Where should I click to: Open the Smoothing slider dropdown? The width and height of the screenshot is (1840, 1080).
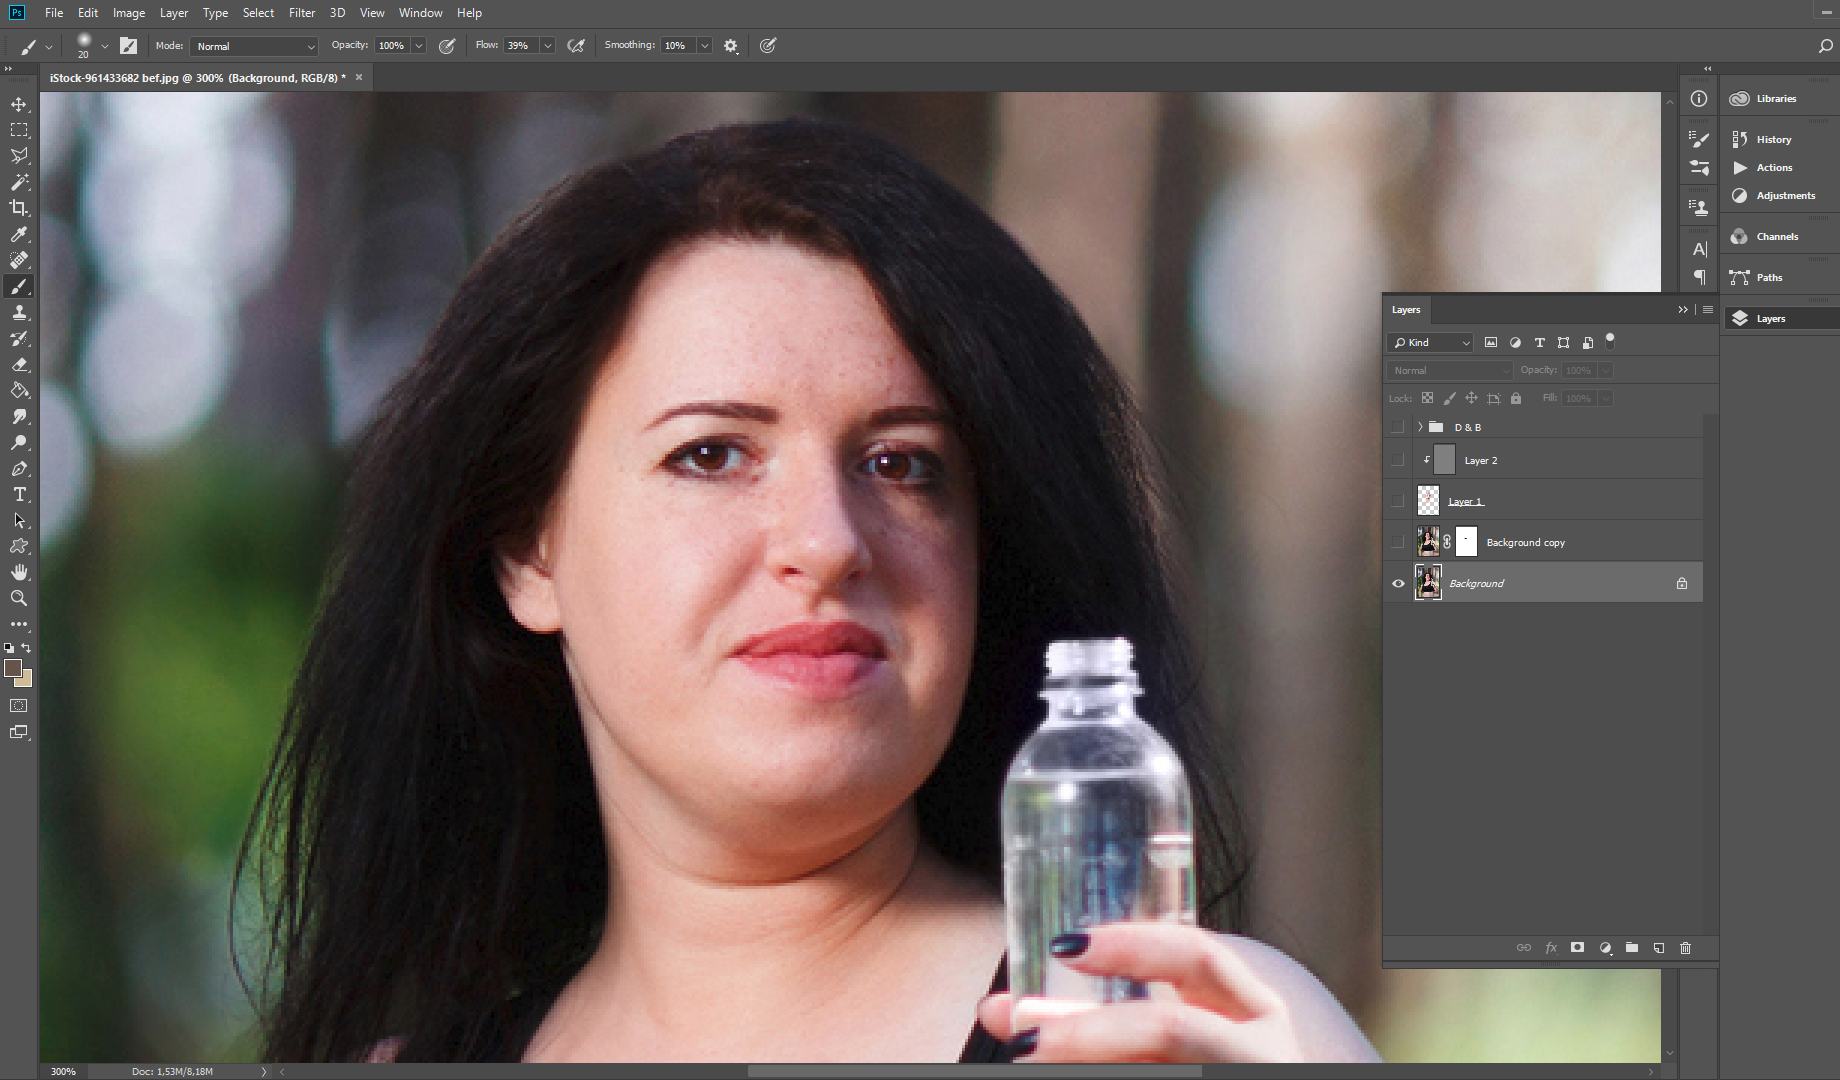point(704,46)
